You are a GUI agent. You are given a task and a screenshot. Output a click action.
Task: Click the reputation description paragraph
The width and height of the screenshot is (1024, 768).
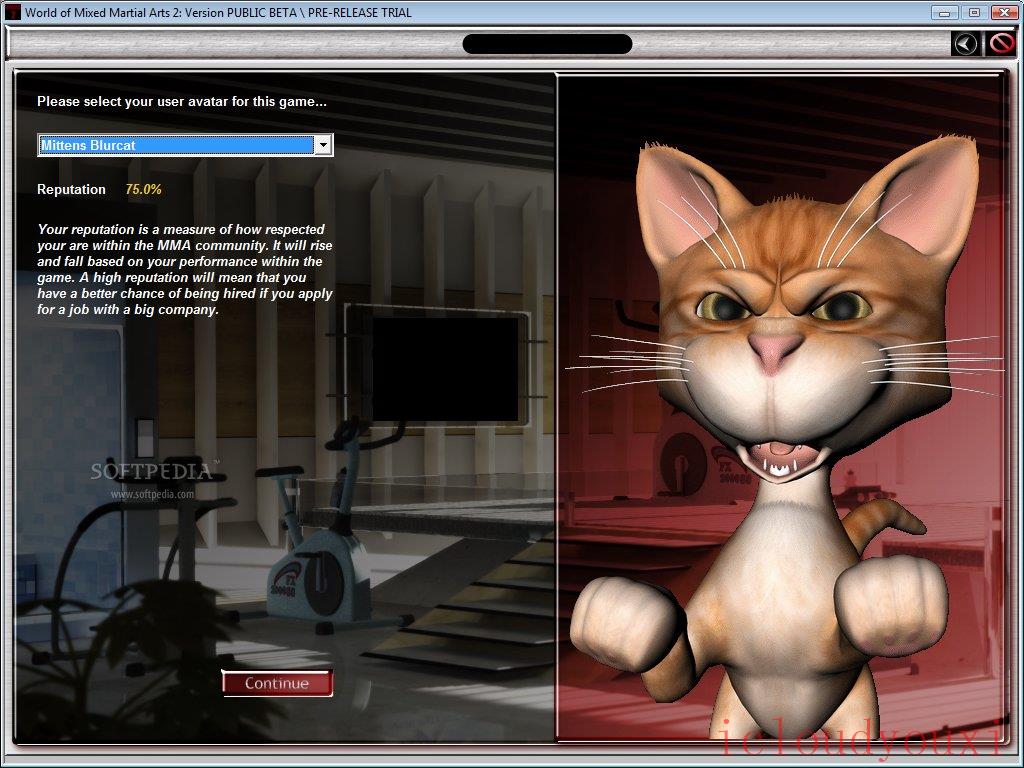pos(185,269)
